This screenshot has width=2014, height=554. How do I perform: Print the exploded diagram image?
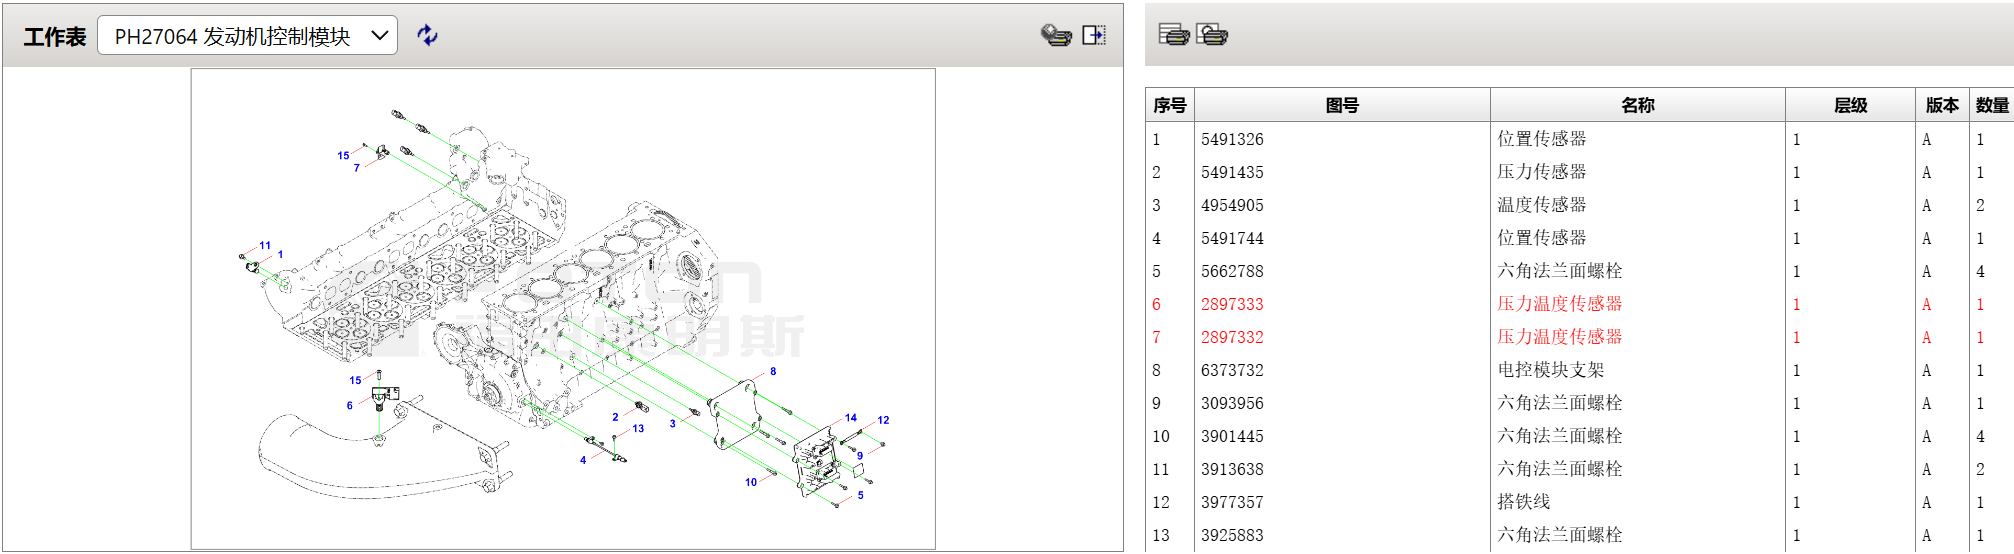1055,36
